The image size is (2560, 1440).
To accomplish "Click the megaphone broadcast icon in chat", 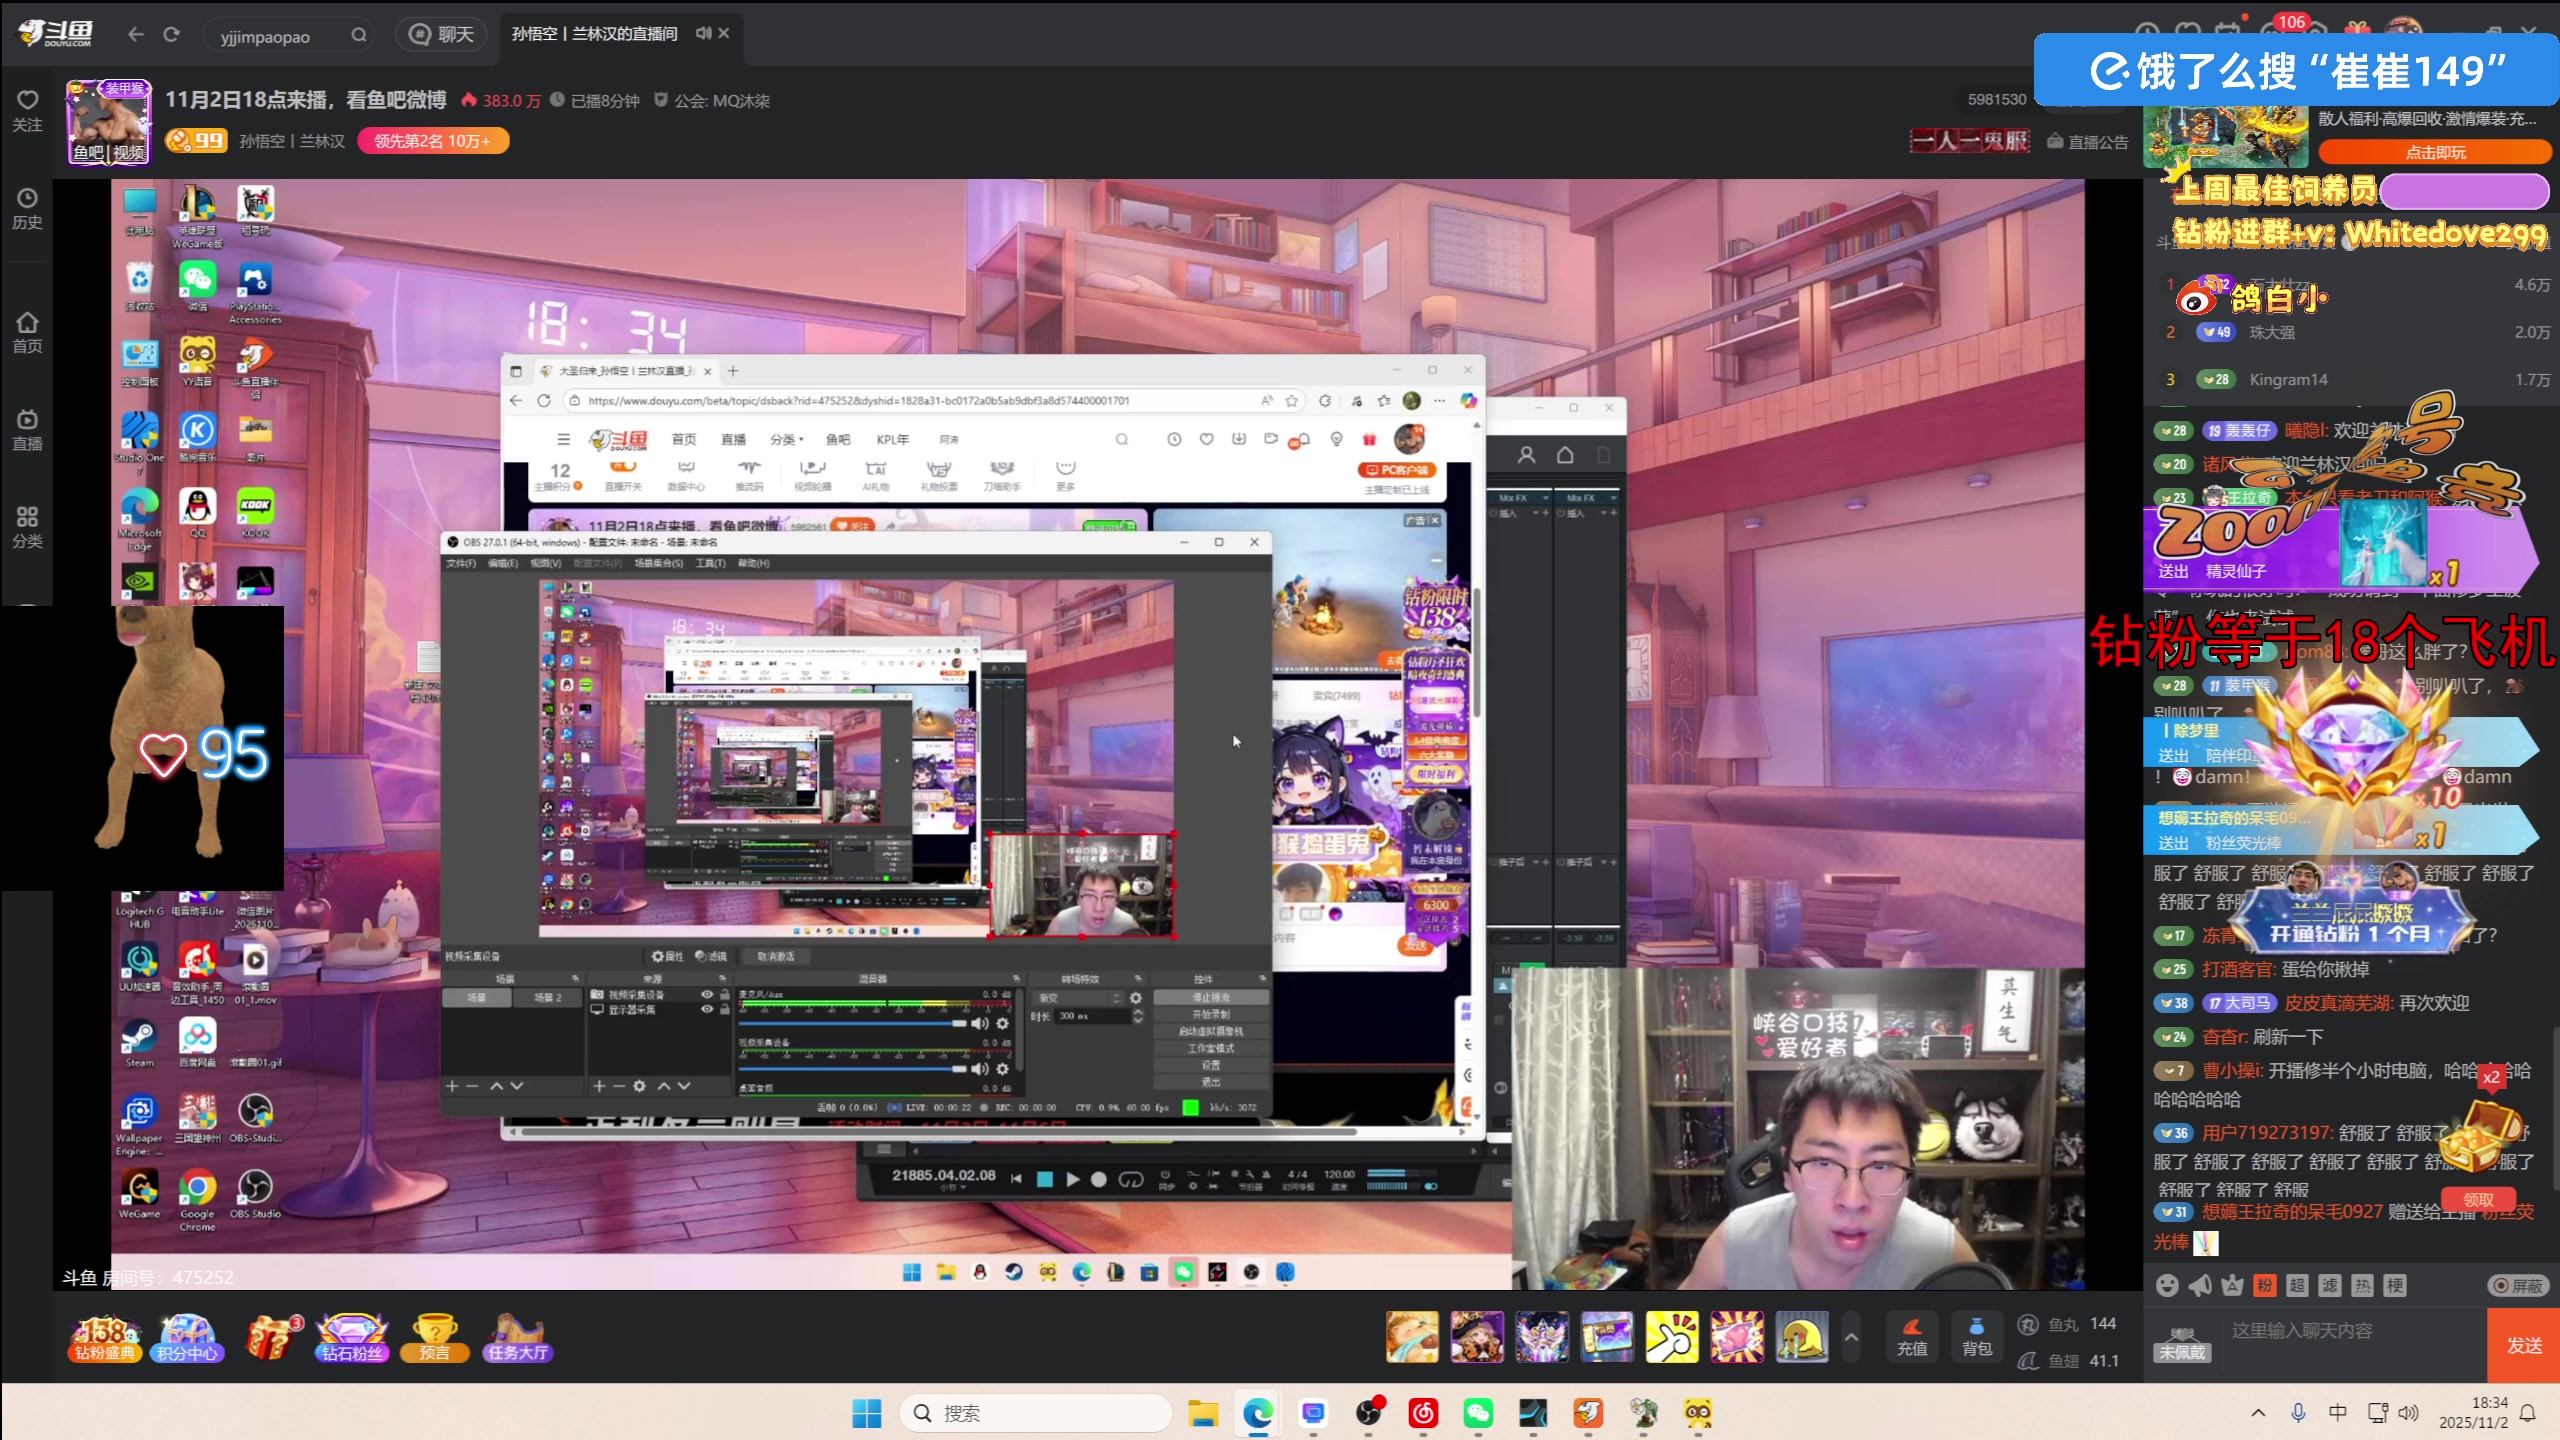I will coord(2199,1286).
